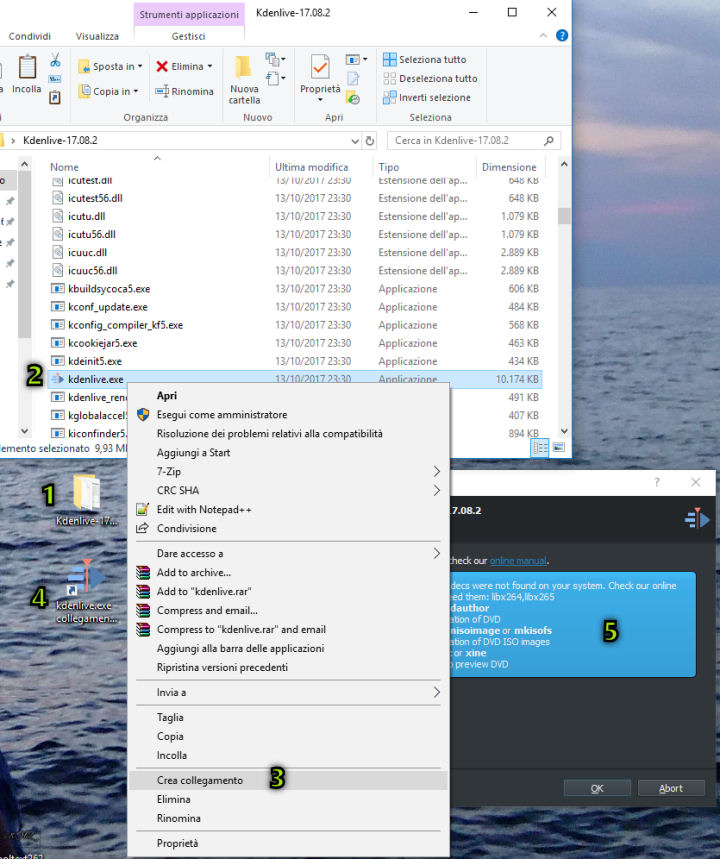Click the Notepad++ icon in context menu

(142, 509)
